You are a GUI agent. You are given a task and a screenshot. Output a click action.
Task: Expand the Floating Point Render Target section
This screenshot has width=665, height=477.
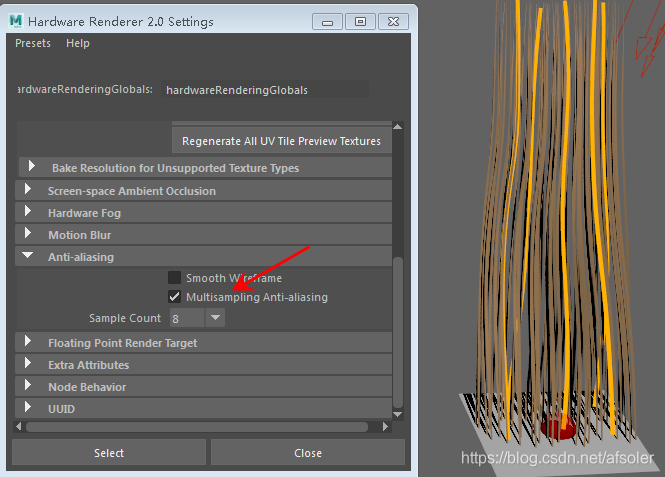[x=204, y=343]
